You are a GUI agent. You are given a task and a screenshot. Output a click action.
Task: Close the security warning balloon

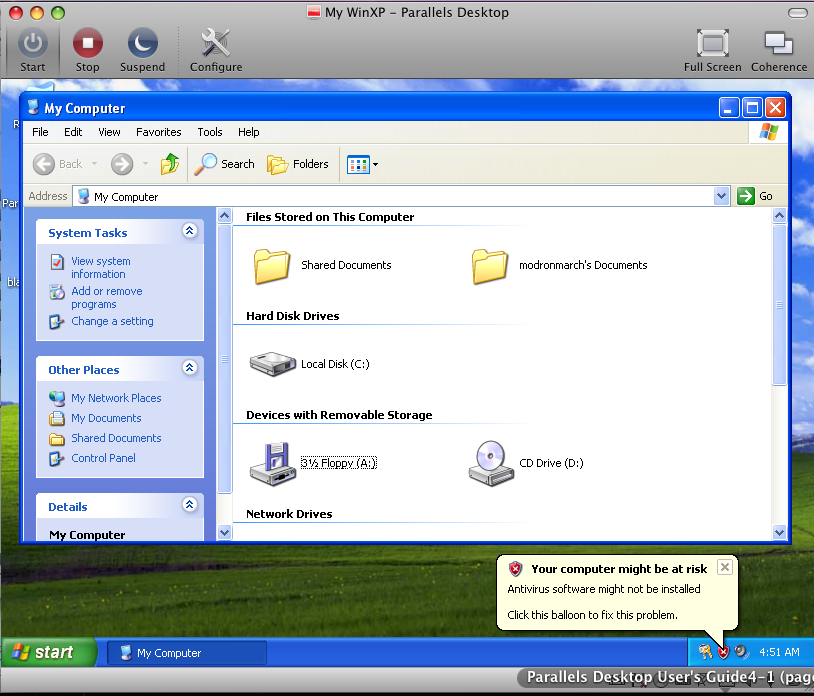click(725, 567)
